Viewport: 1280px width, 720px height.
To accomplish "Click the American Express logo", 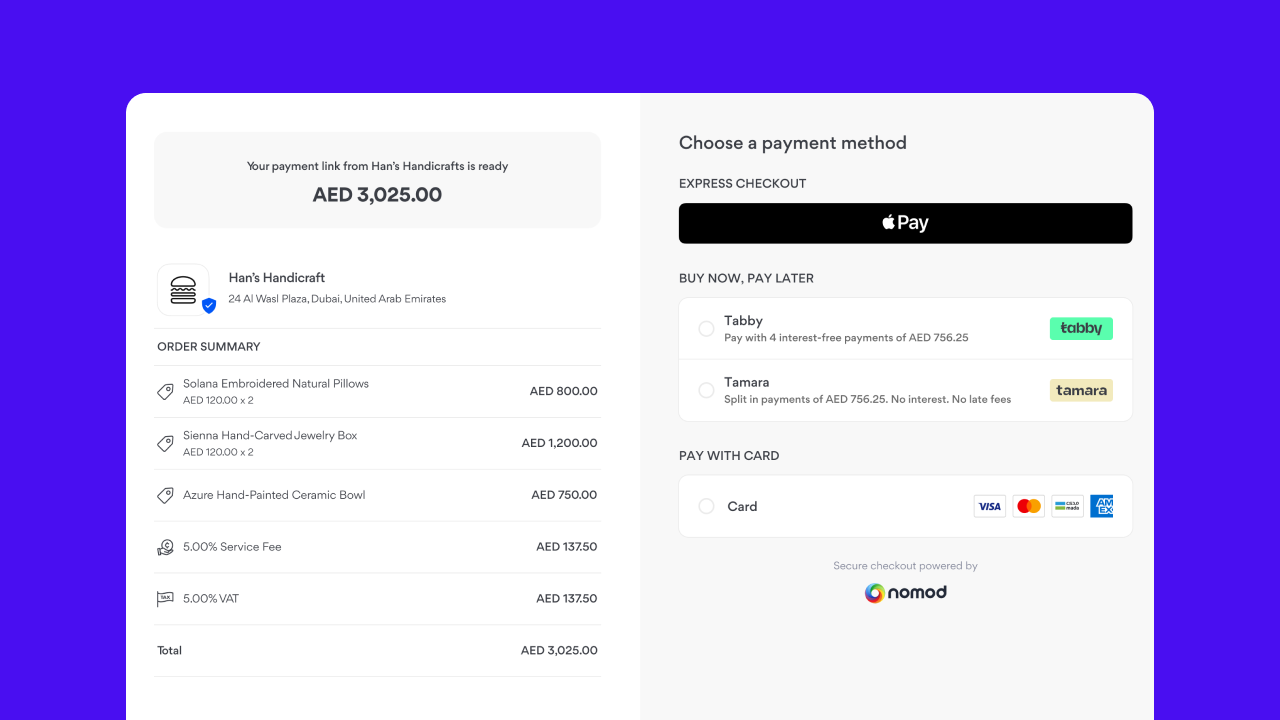I will 1102,506.
